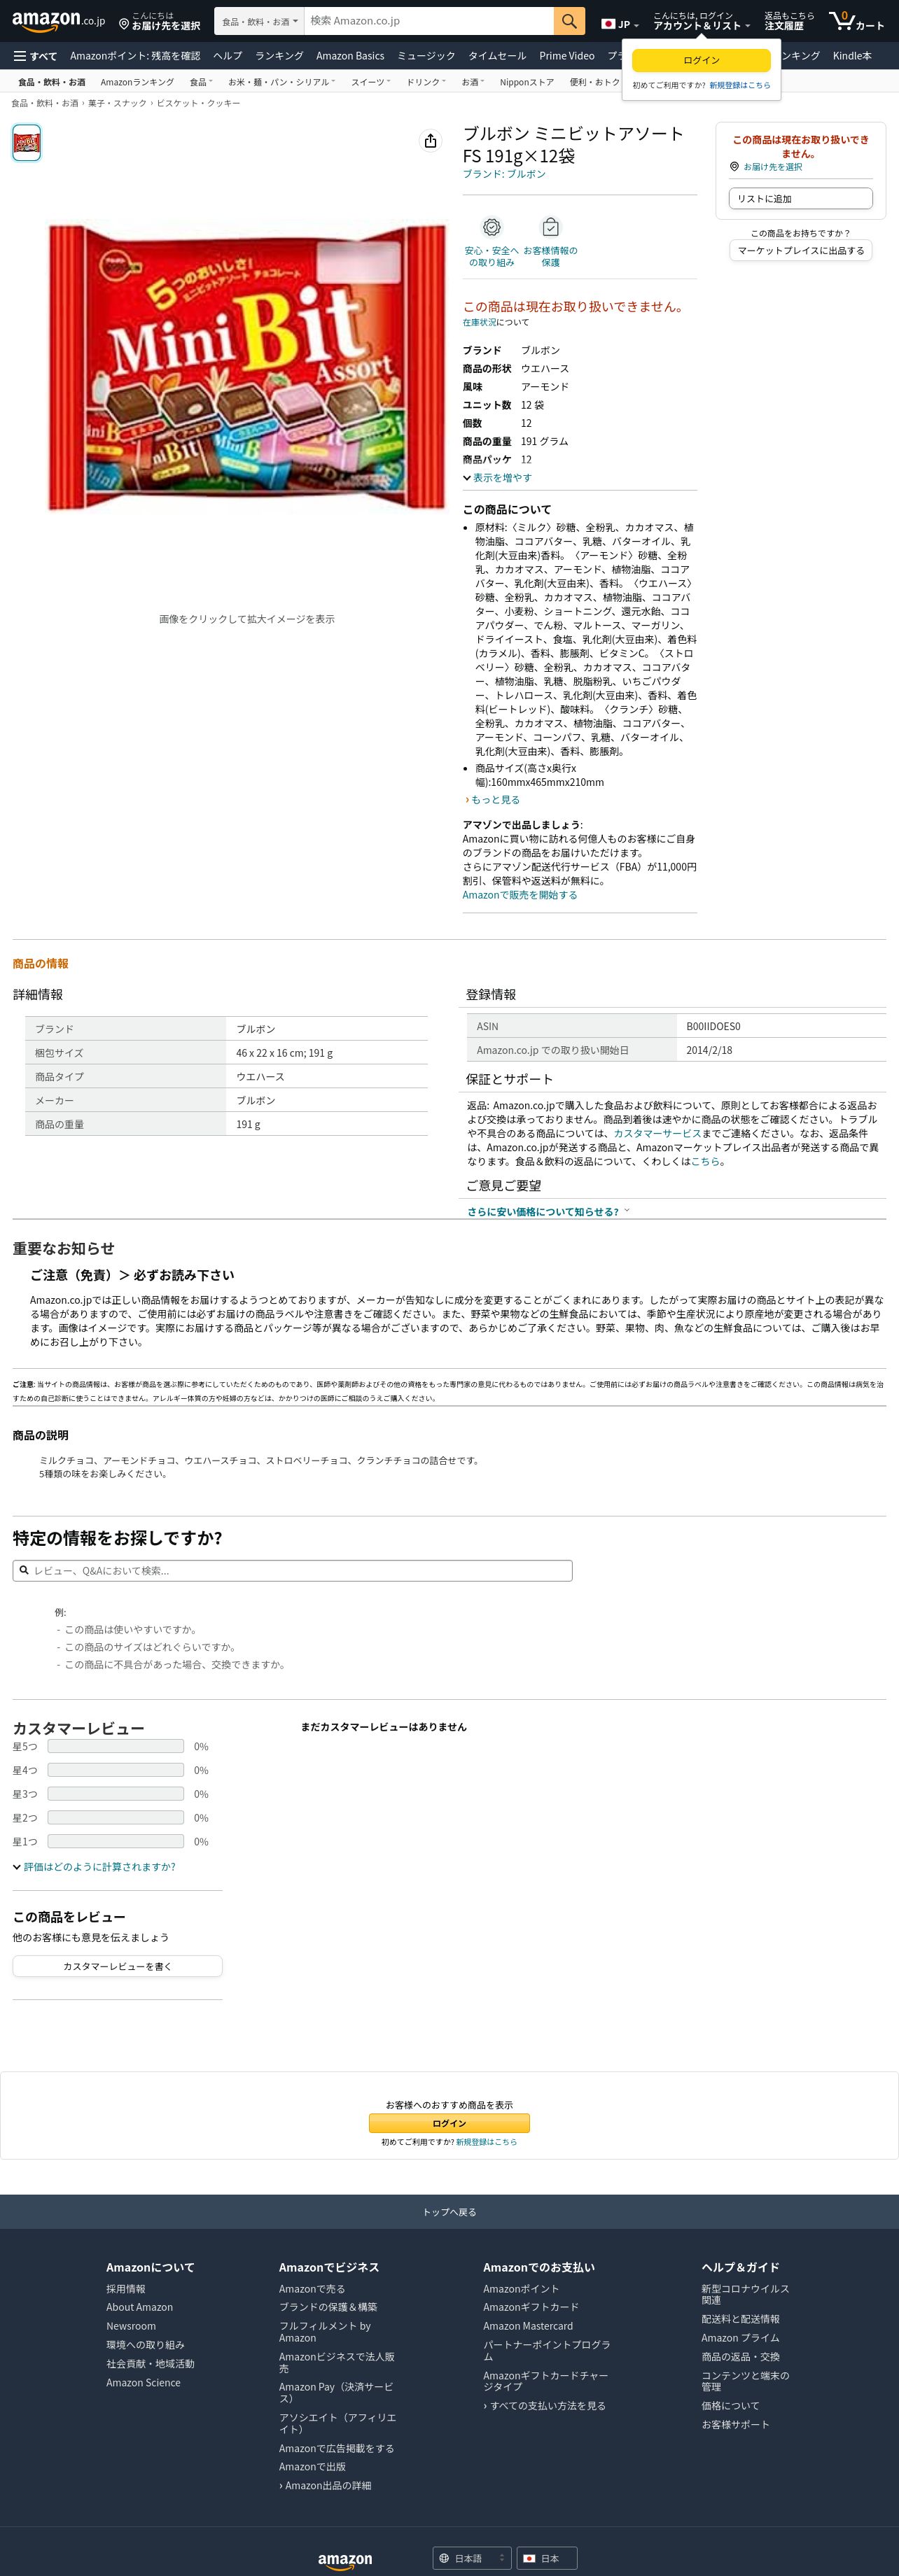
Task: Focus the Amazon.co.jp search field
Action: click(x=428, y=21)
